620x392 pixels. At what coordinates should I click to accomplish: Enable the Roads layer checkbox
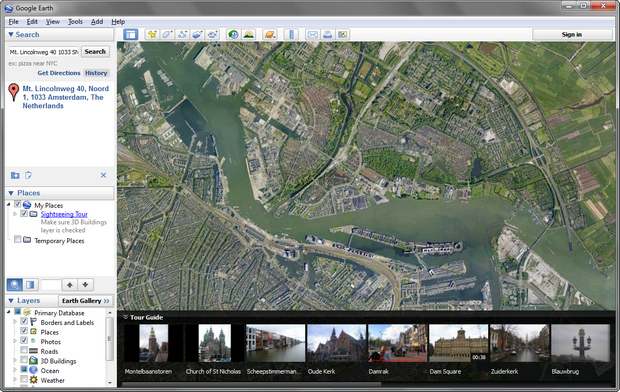tap(24, 350)
